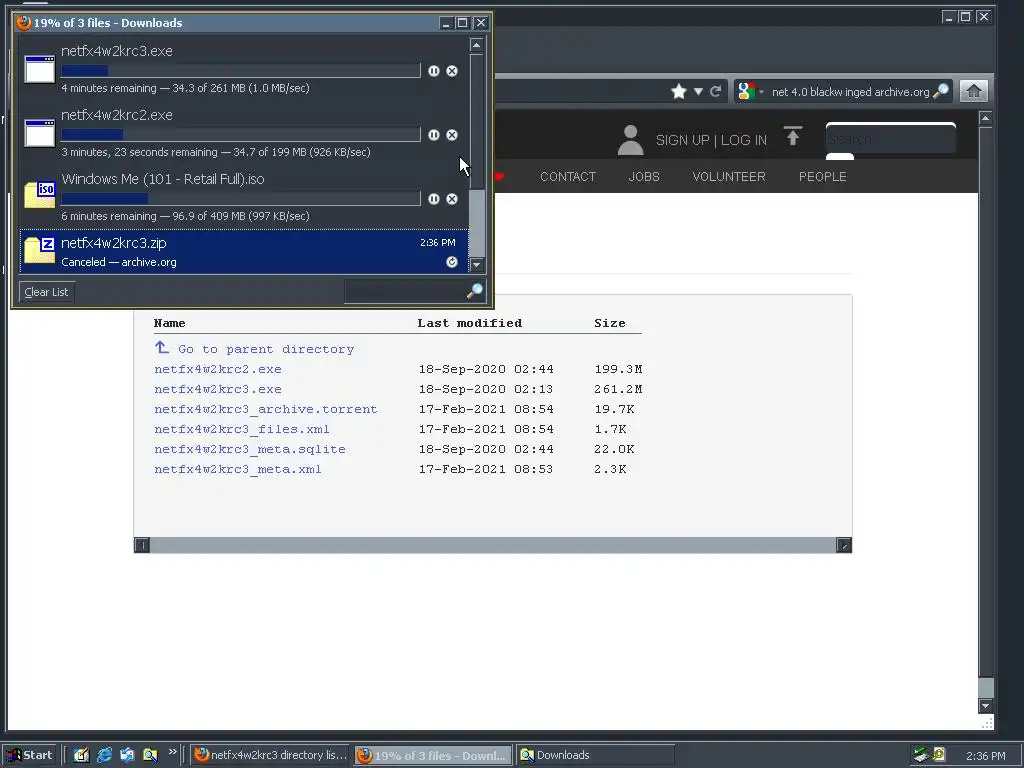Switch to the Downloads folder taskbar window

[x=594, y=755]
